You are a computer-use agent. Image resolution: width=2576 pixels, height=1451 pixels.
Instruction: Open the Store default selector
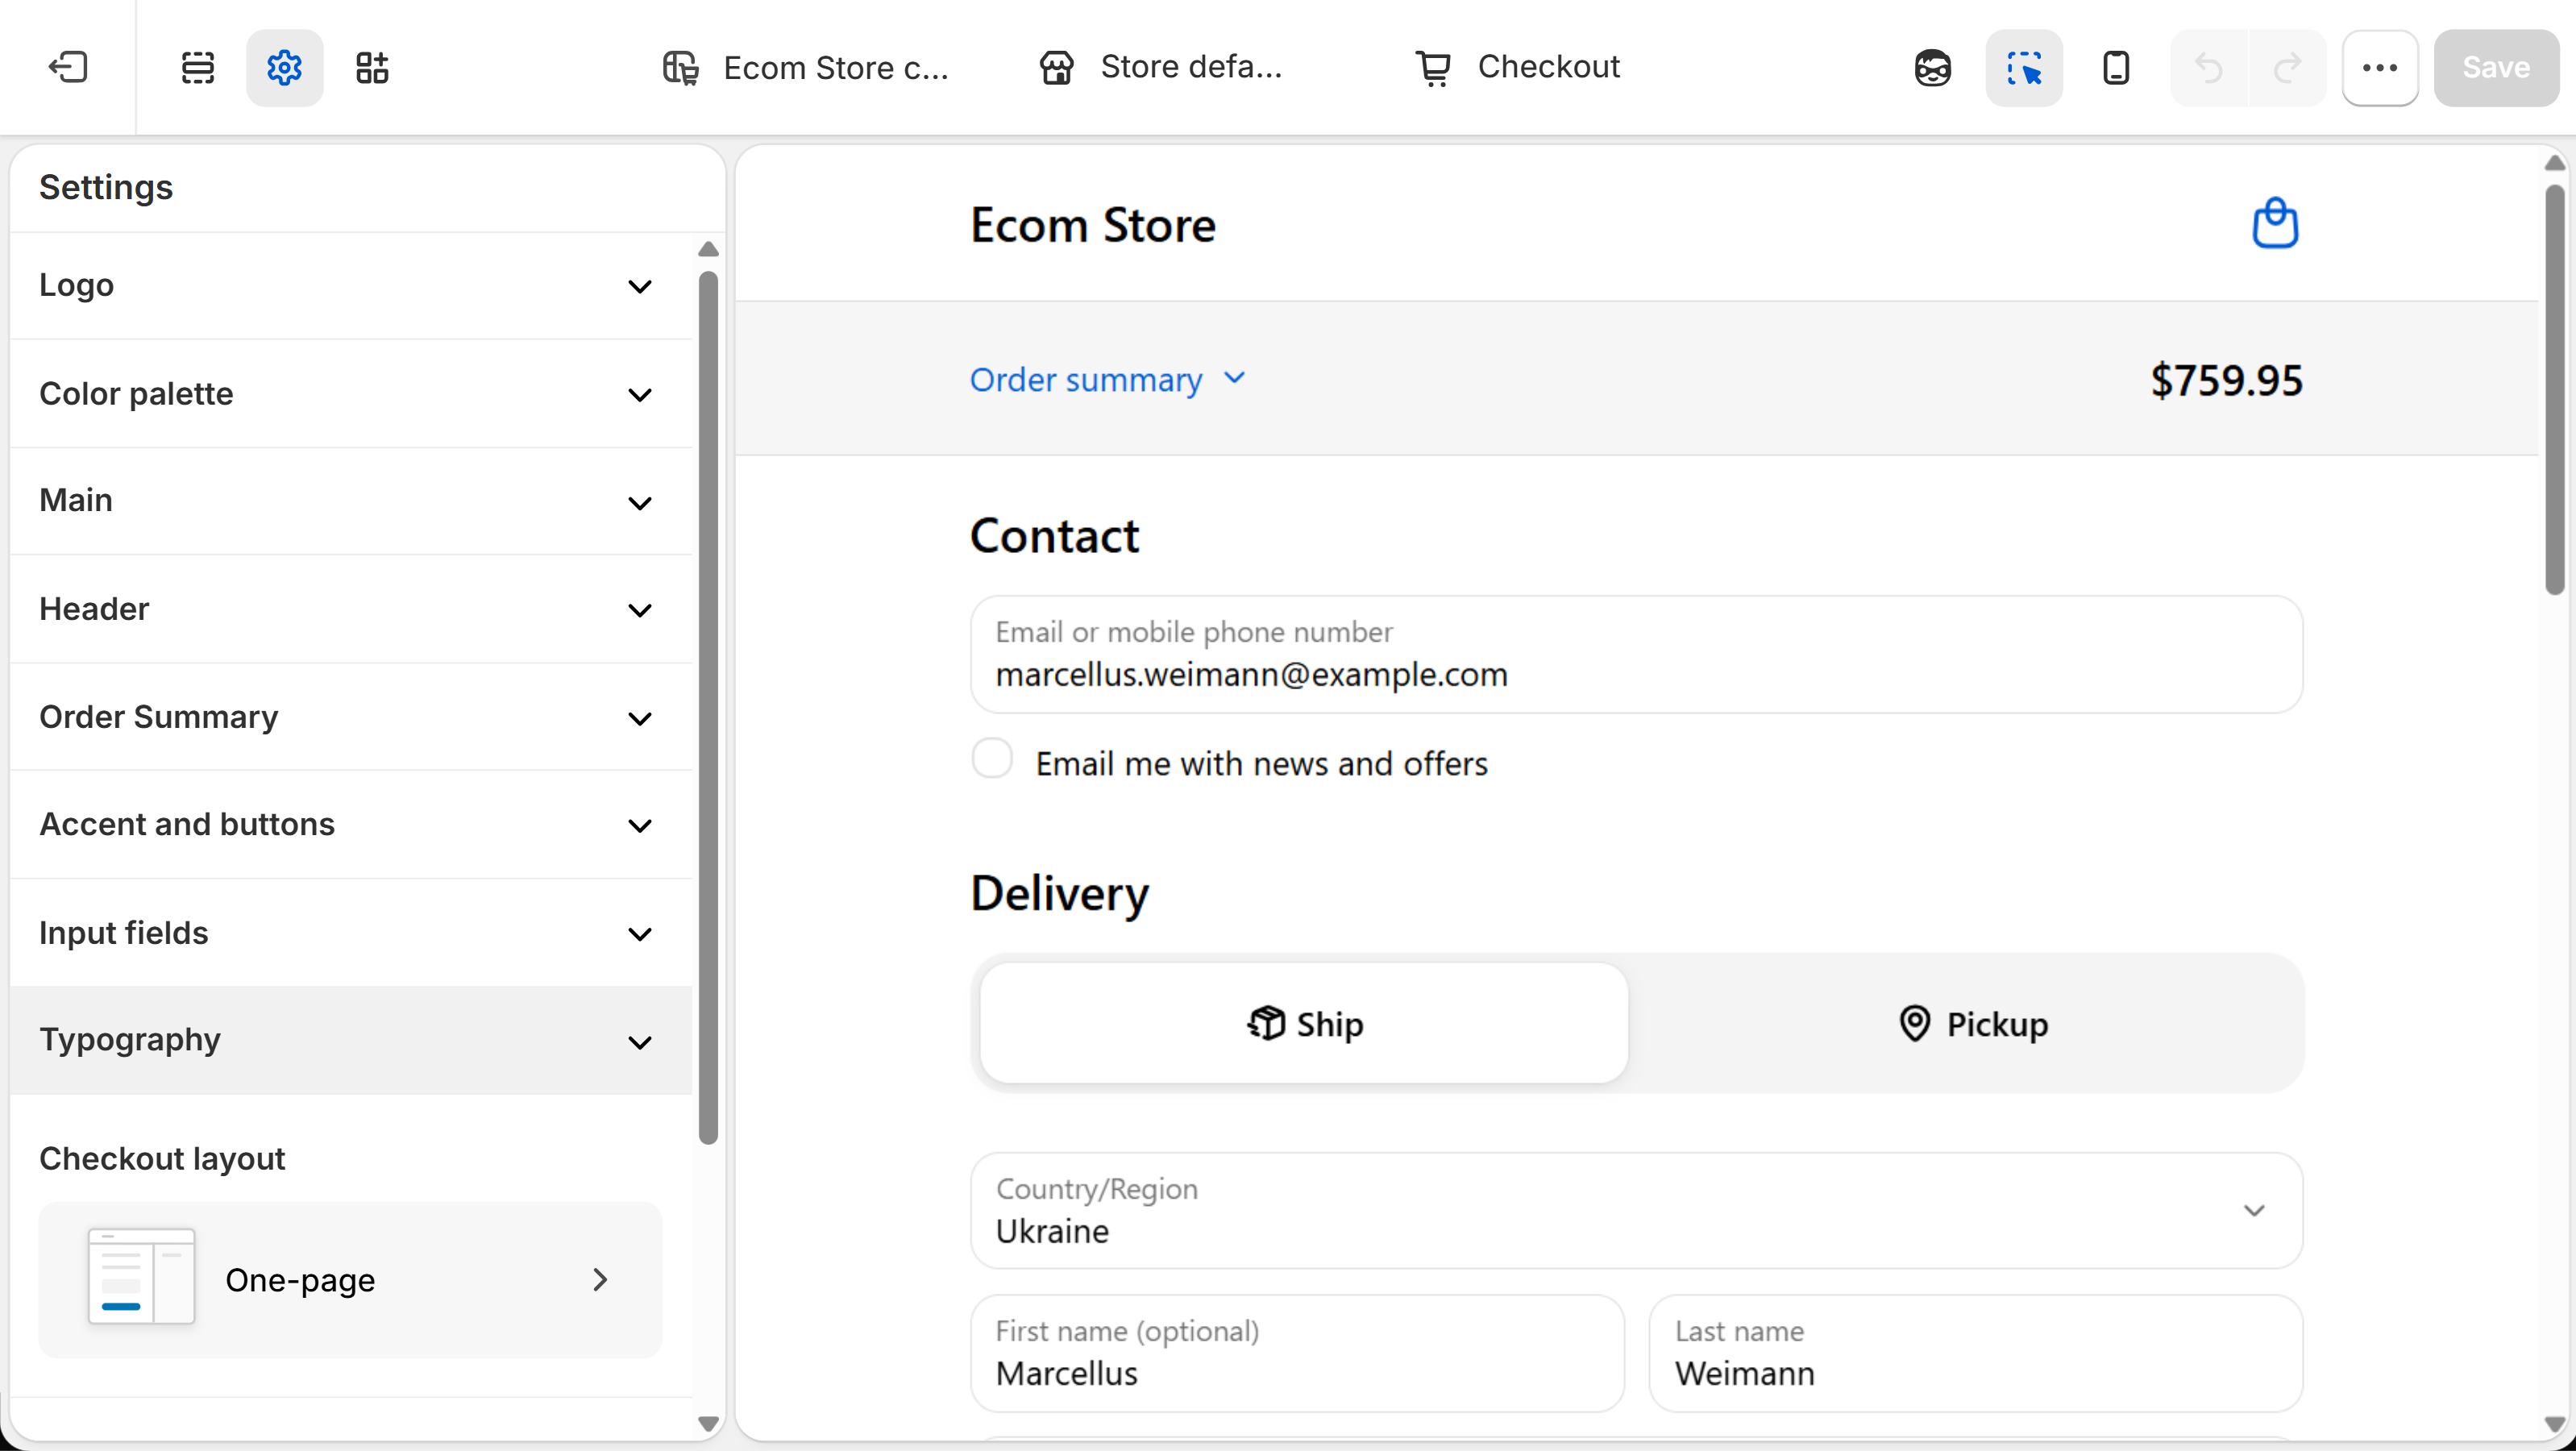tap(1160, 67)
